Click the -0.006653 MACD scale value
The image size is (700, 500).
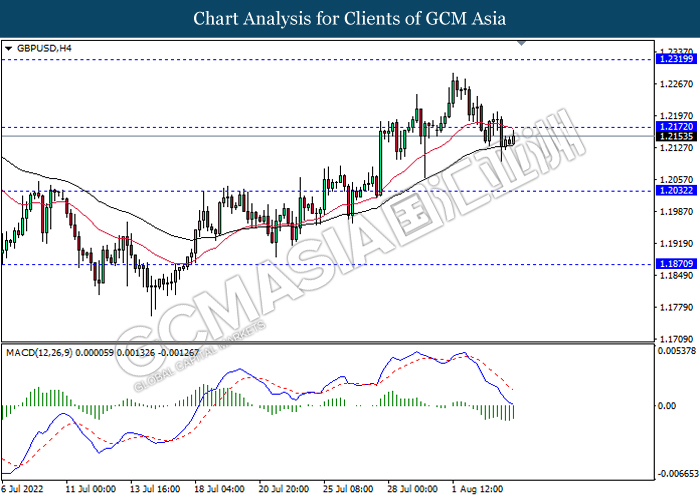click(x=676, y=474)
